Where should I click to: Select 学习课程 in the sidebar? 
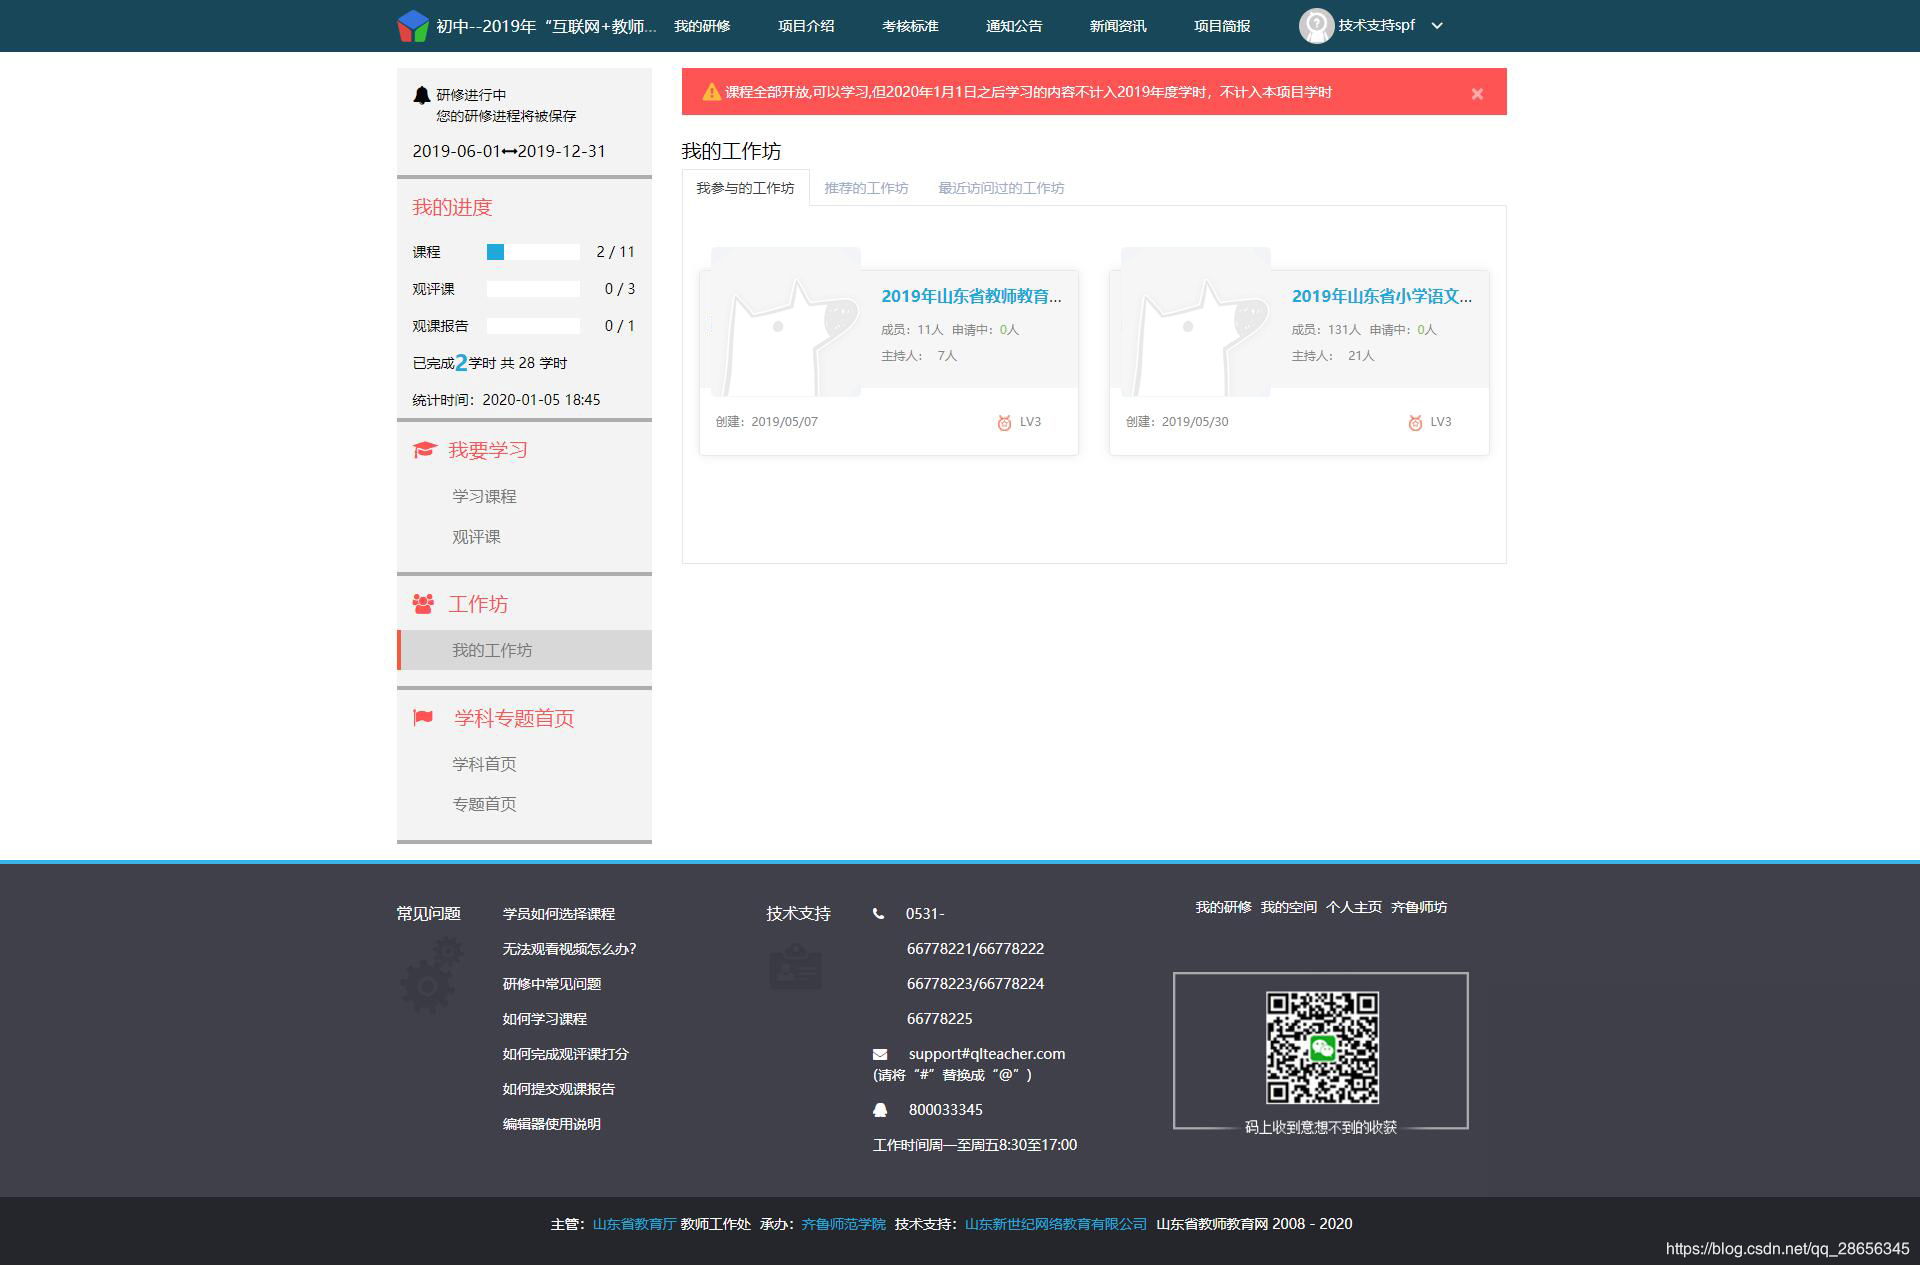[484, 496]
